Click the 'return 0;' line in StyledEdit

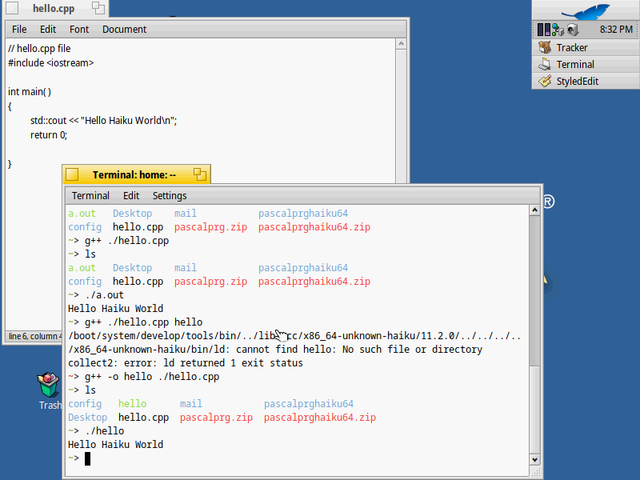(x=49, y=135)
